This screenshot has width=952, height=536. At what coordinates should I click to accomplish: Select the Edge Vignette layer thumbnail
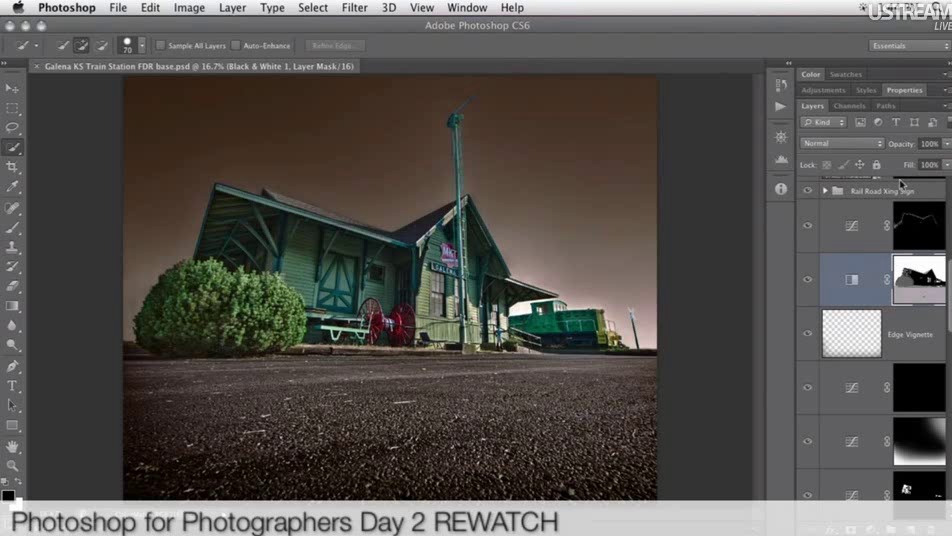(x=851, y=333)
